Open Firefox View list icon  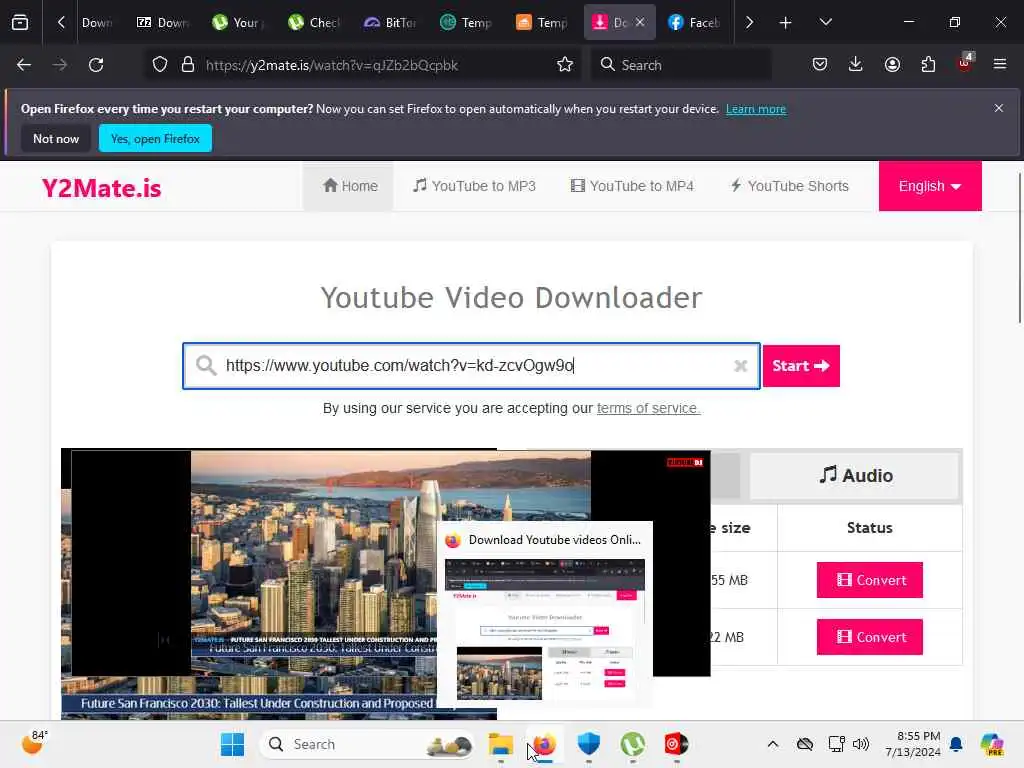(20, 22)
